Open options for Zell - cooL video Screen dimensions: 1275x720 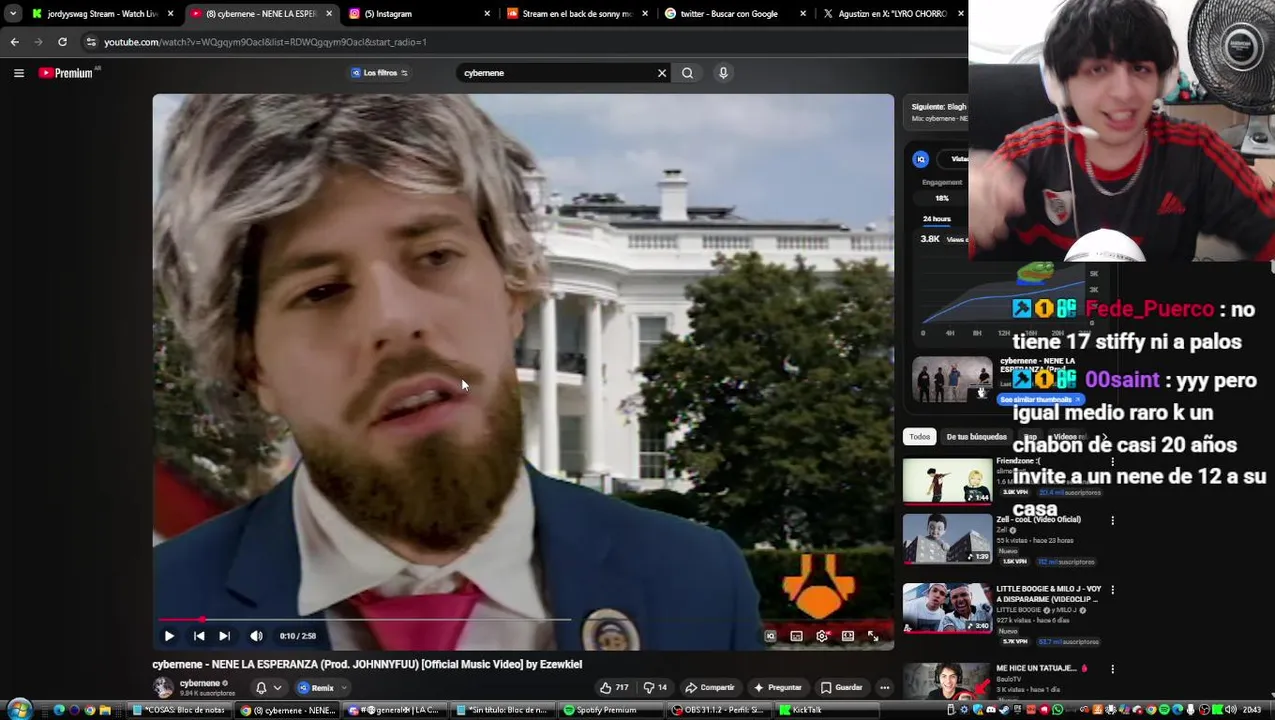1112,520
